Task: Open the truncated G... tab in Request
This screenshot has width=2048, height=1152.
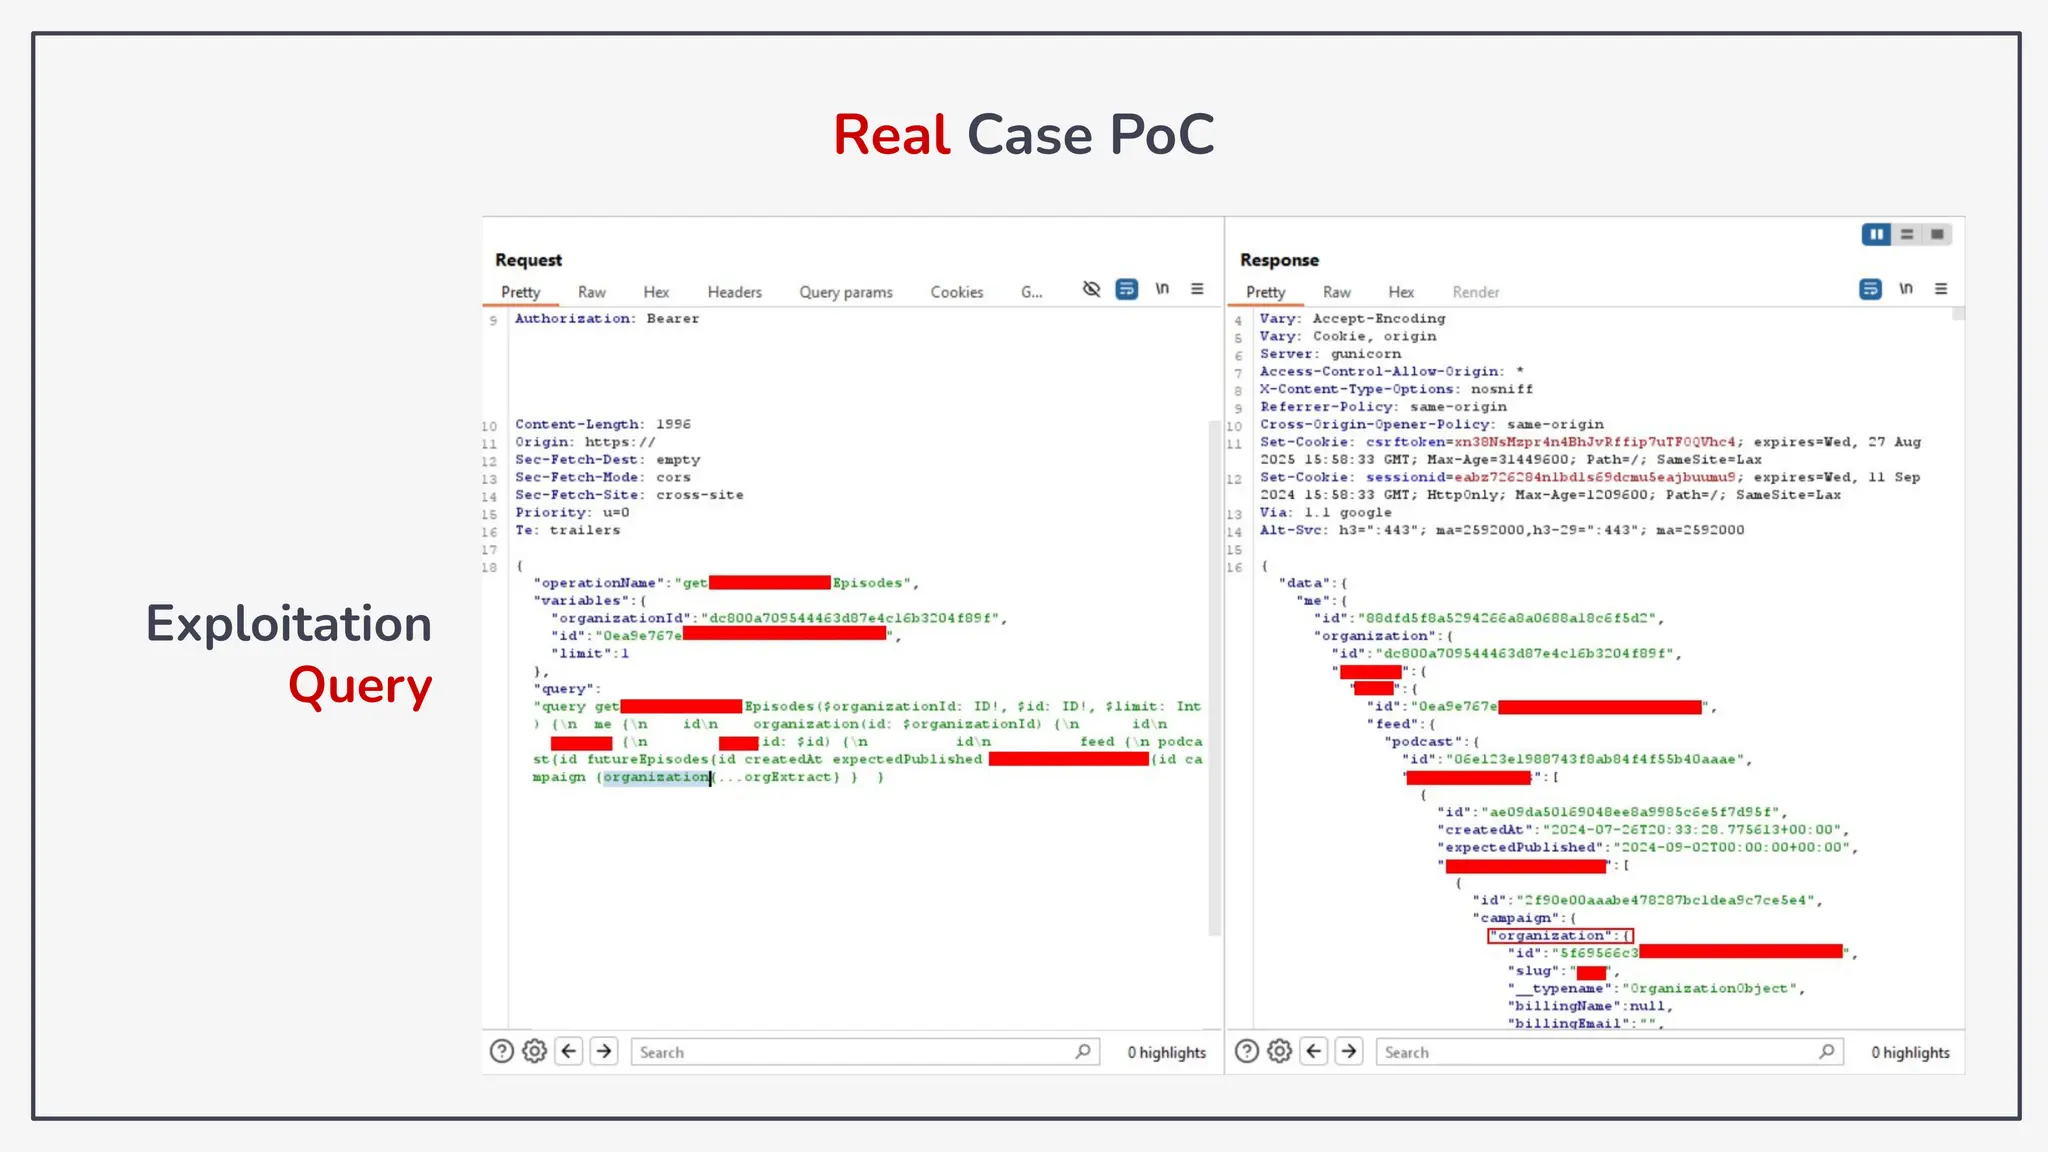Action: click(x=1031, y=292)
